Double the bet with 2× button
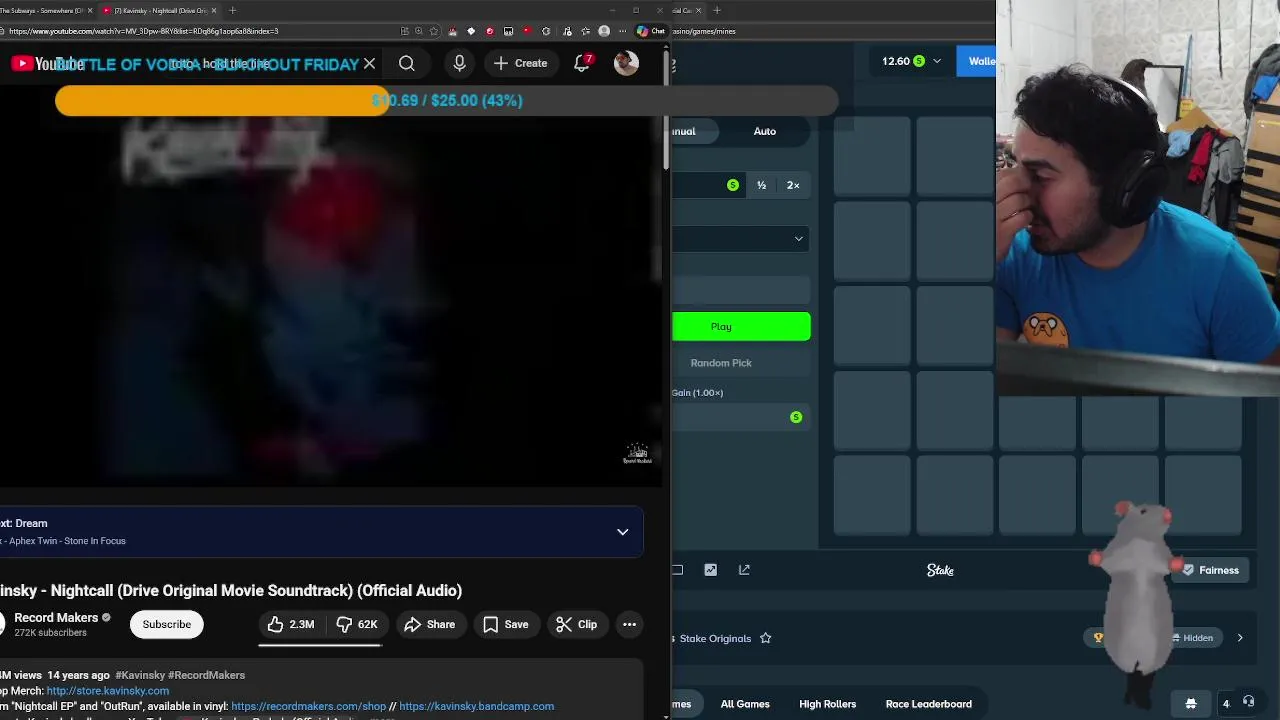 tap(793, 185)
